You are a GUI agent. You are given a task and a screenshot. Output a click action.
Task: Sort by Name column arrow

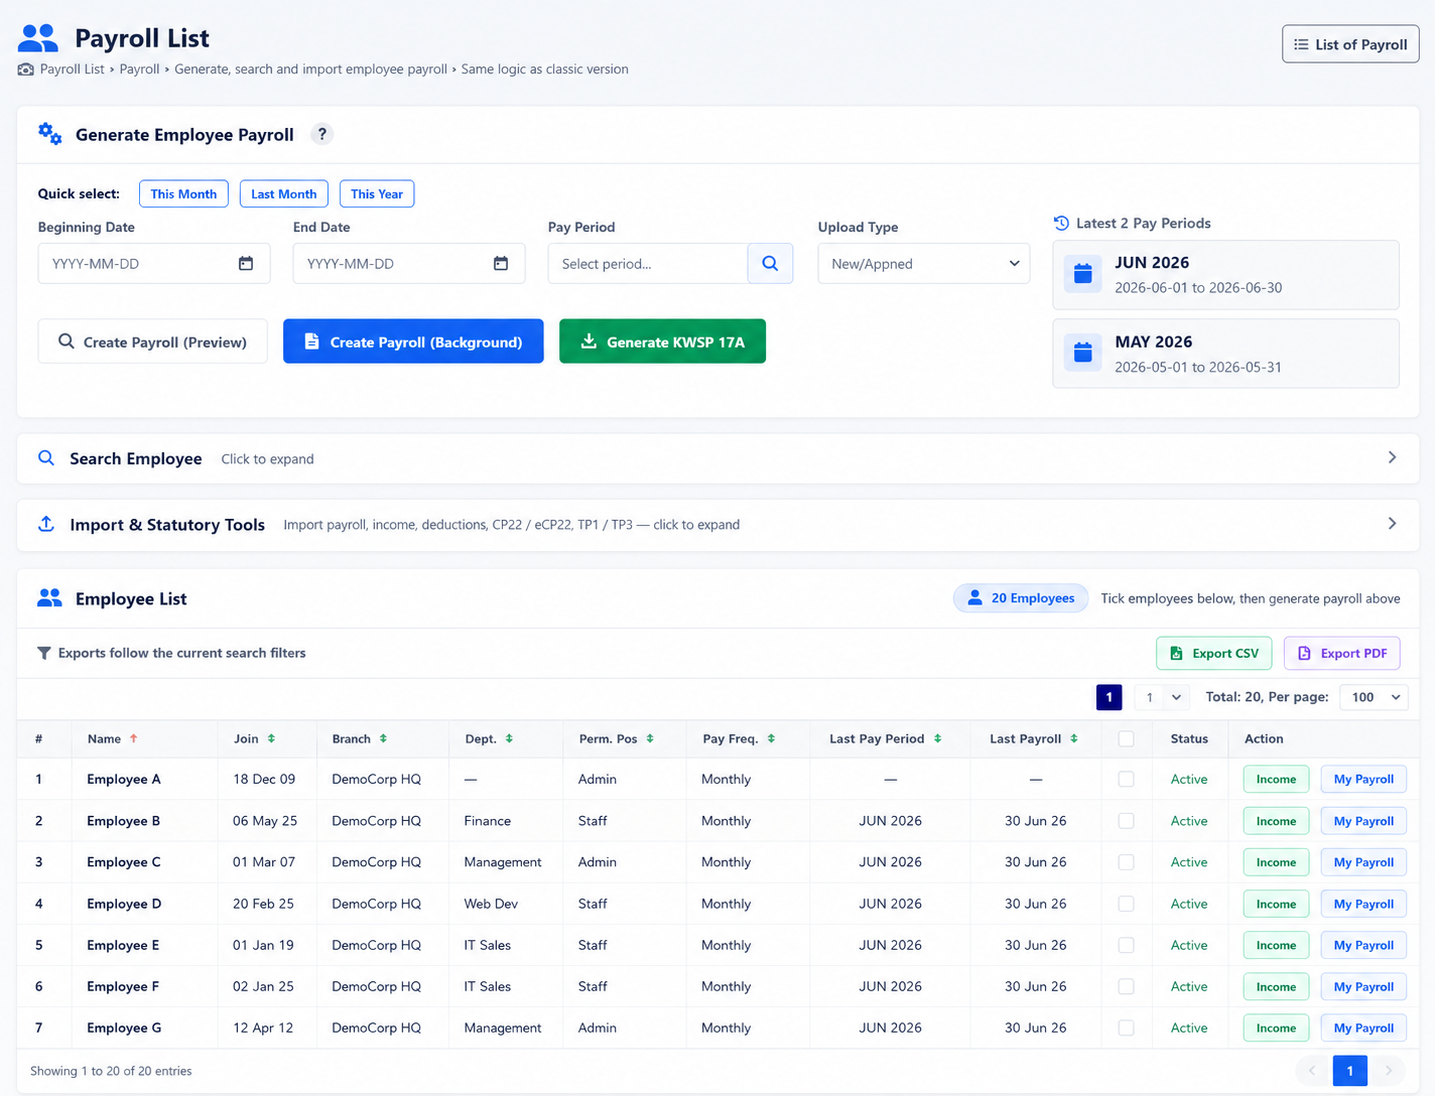[133, 739]
